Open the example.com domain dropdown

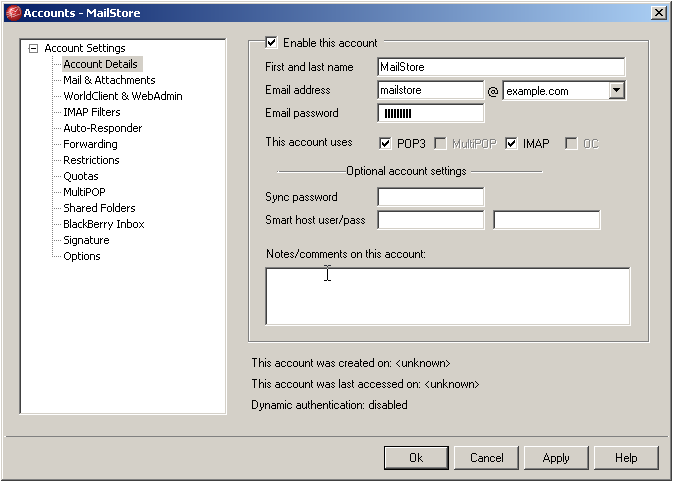616,90
